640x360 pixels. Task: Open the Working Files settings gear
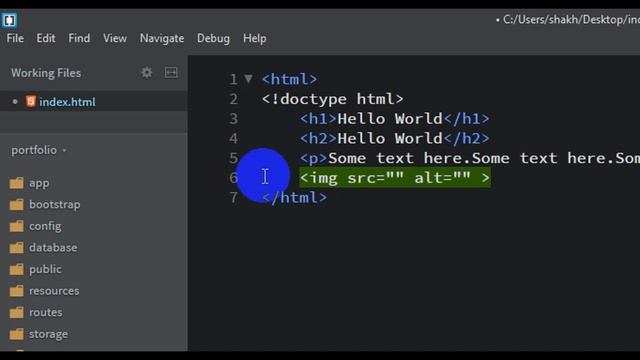pyautogui.click(x=147, y=73)
